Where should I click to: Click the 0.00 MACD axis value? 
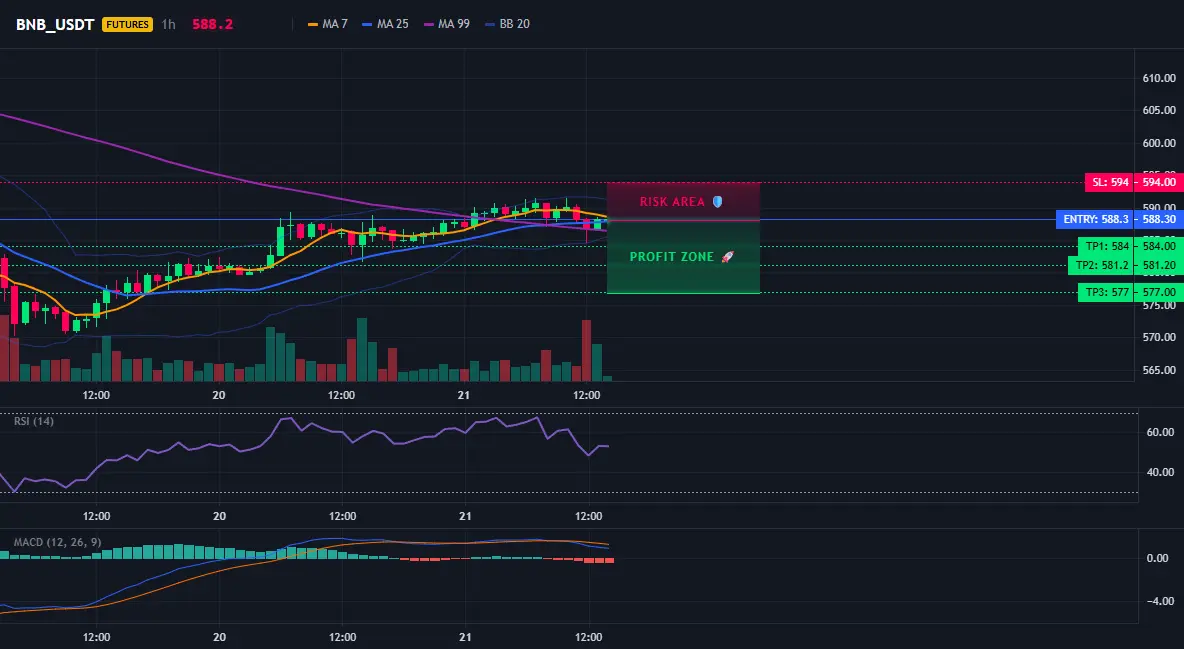(1158, 558)
